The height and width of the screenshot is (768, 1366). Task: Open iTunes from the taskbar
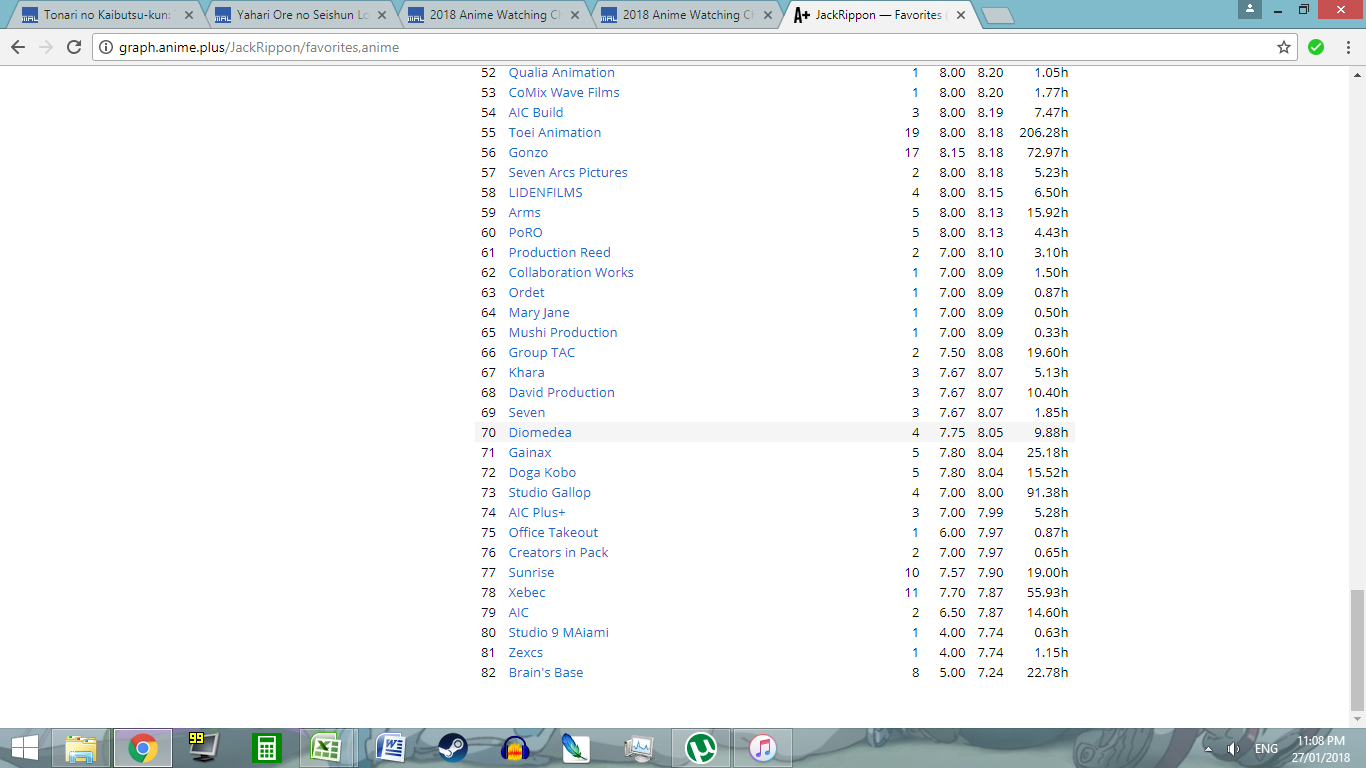[x=763, y=748]
